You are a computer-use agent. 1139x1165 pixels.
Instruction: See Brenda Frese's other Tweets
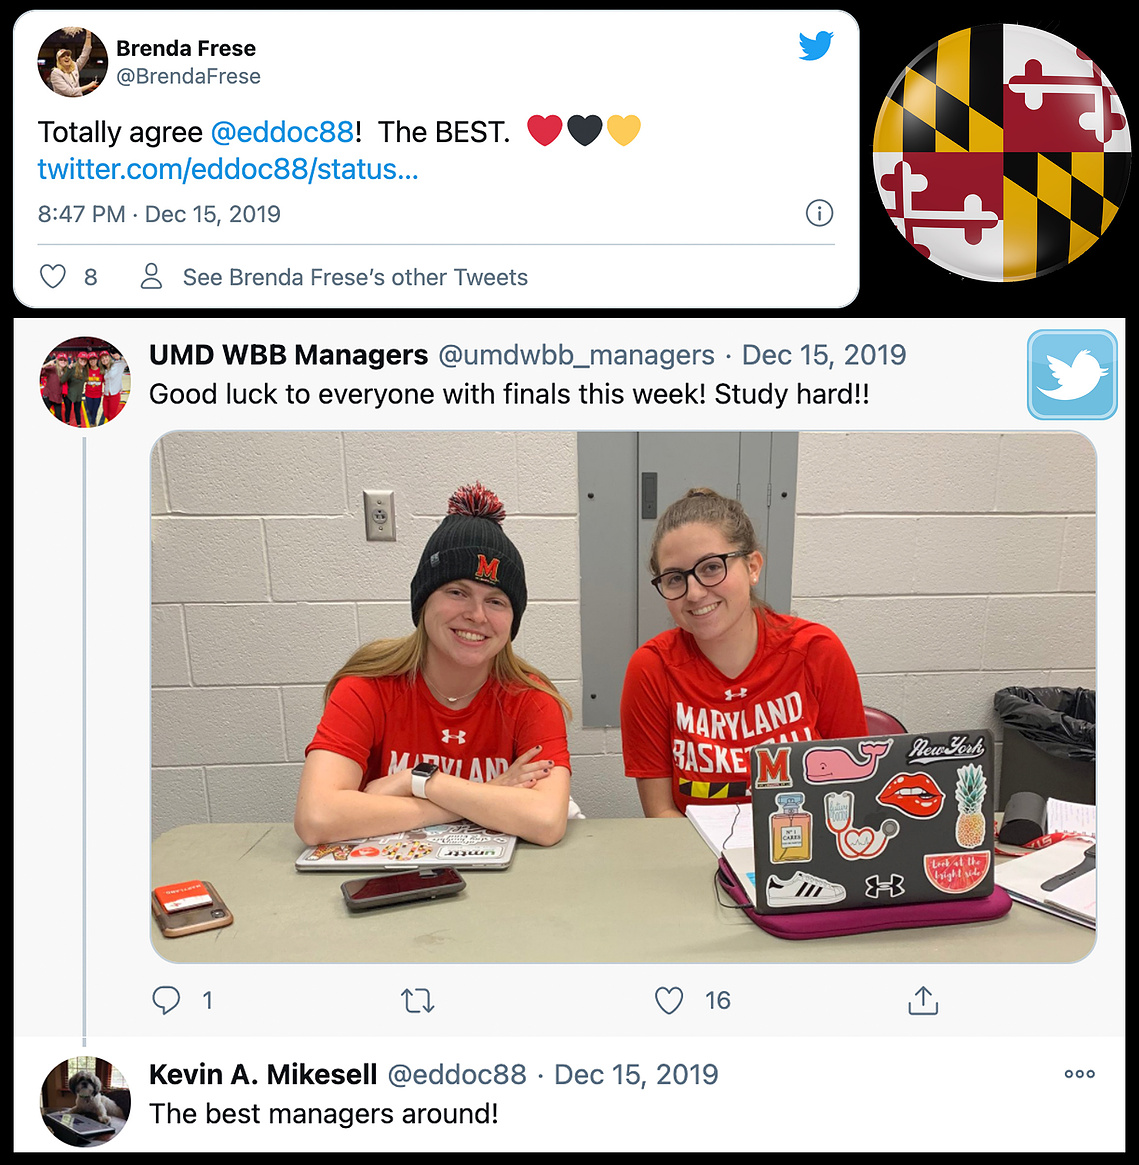355,277
